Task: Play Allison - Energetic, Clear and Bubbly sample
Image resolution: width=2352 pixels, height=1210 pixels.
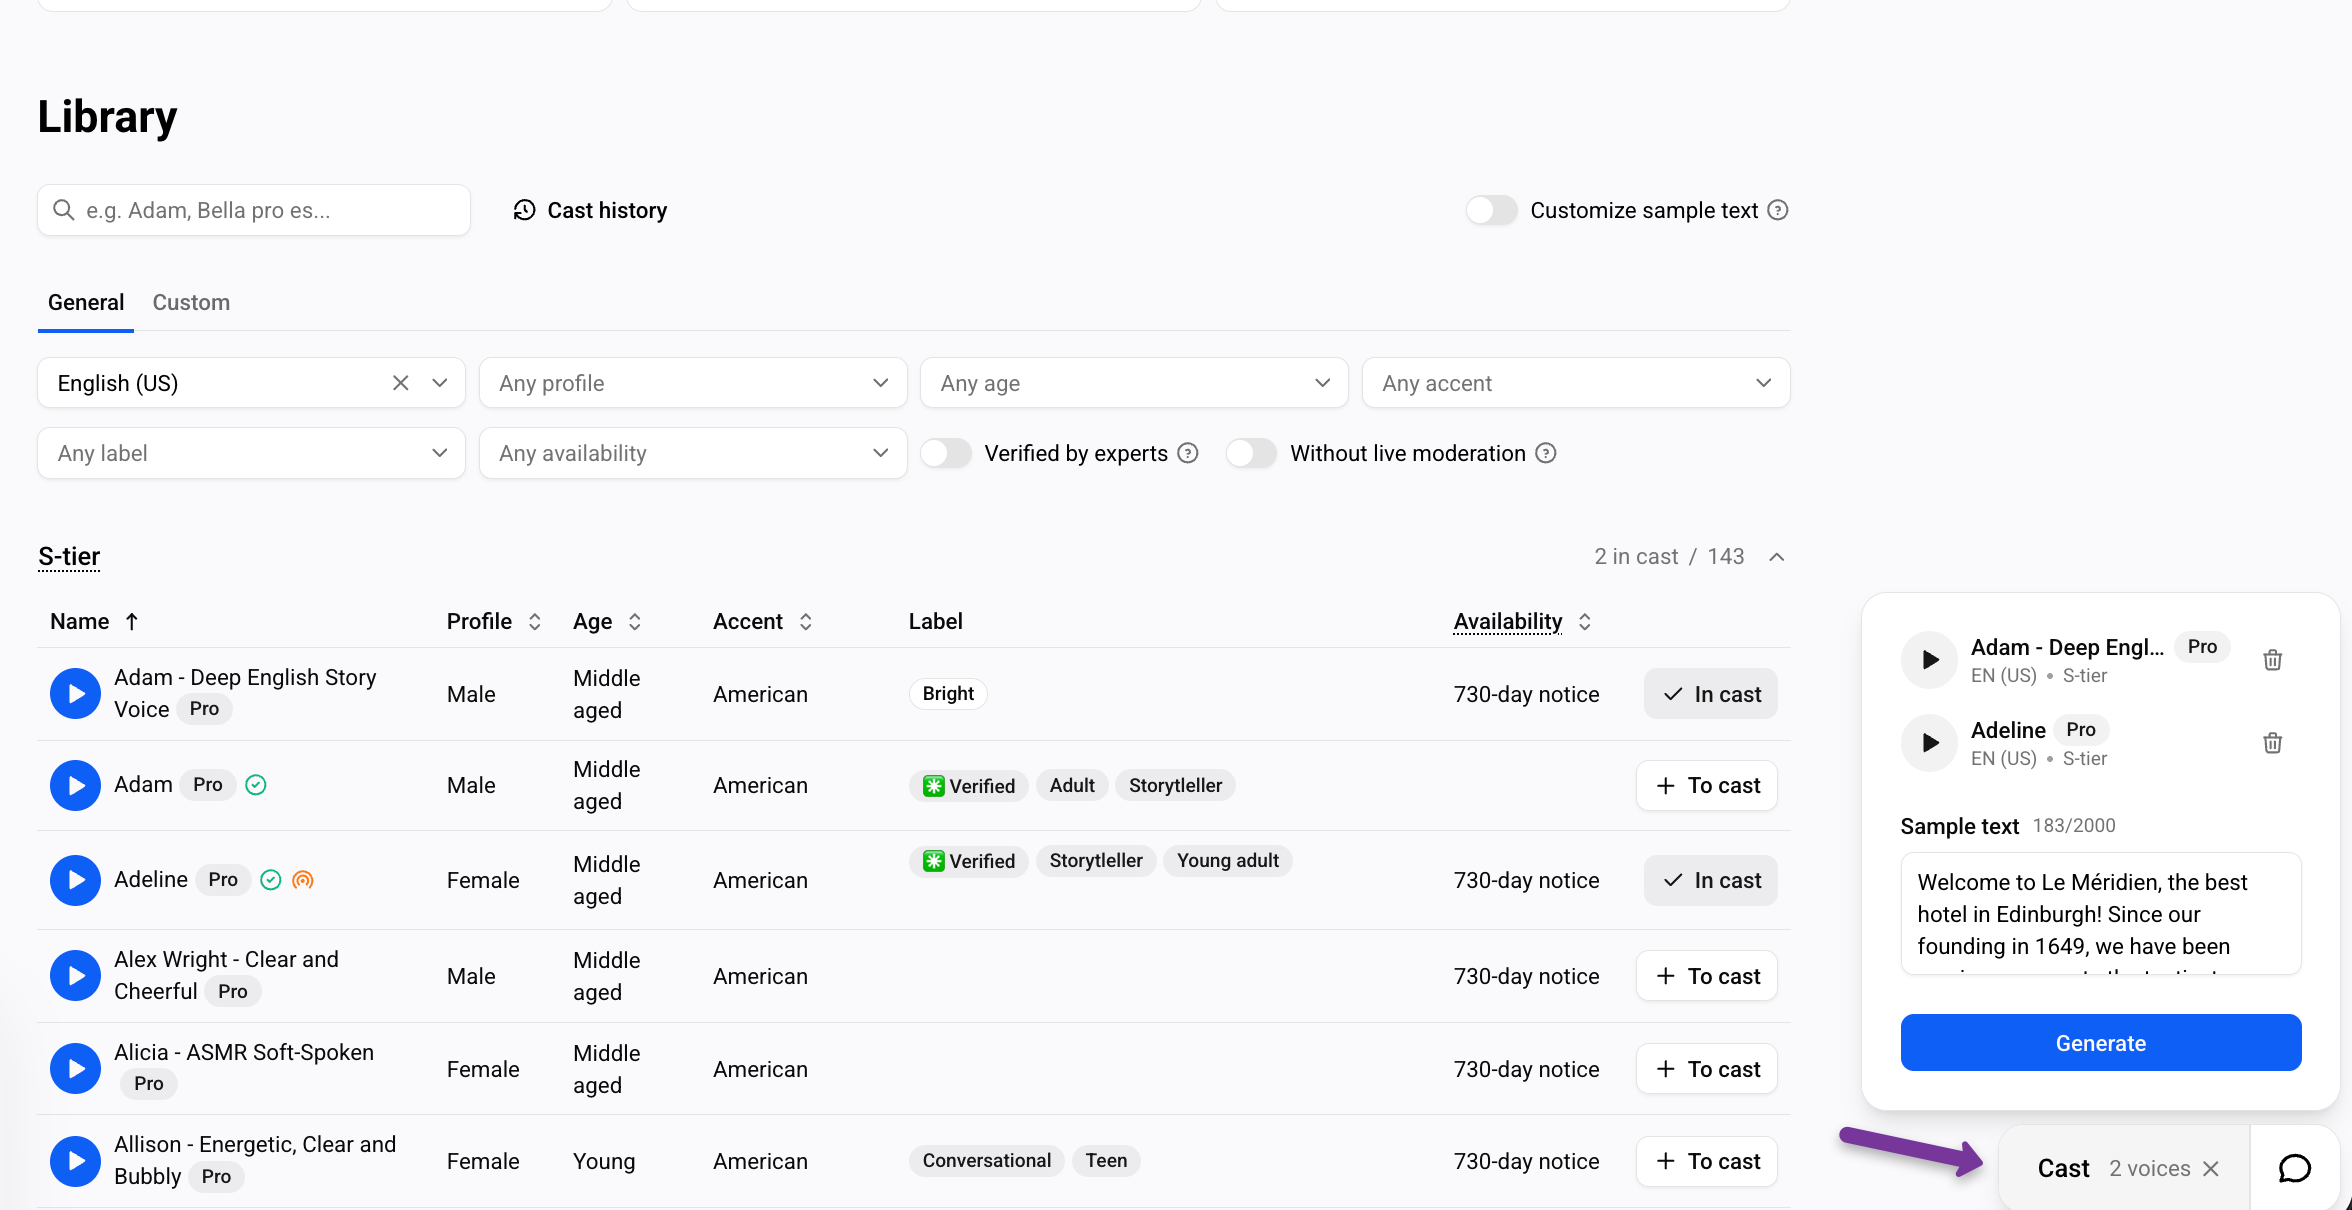Action: (75, 1161)
